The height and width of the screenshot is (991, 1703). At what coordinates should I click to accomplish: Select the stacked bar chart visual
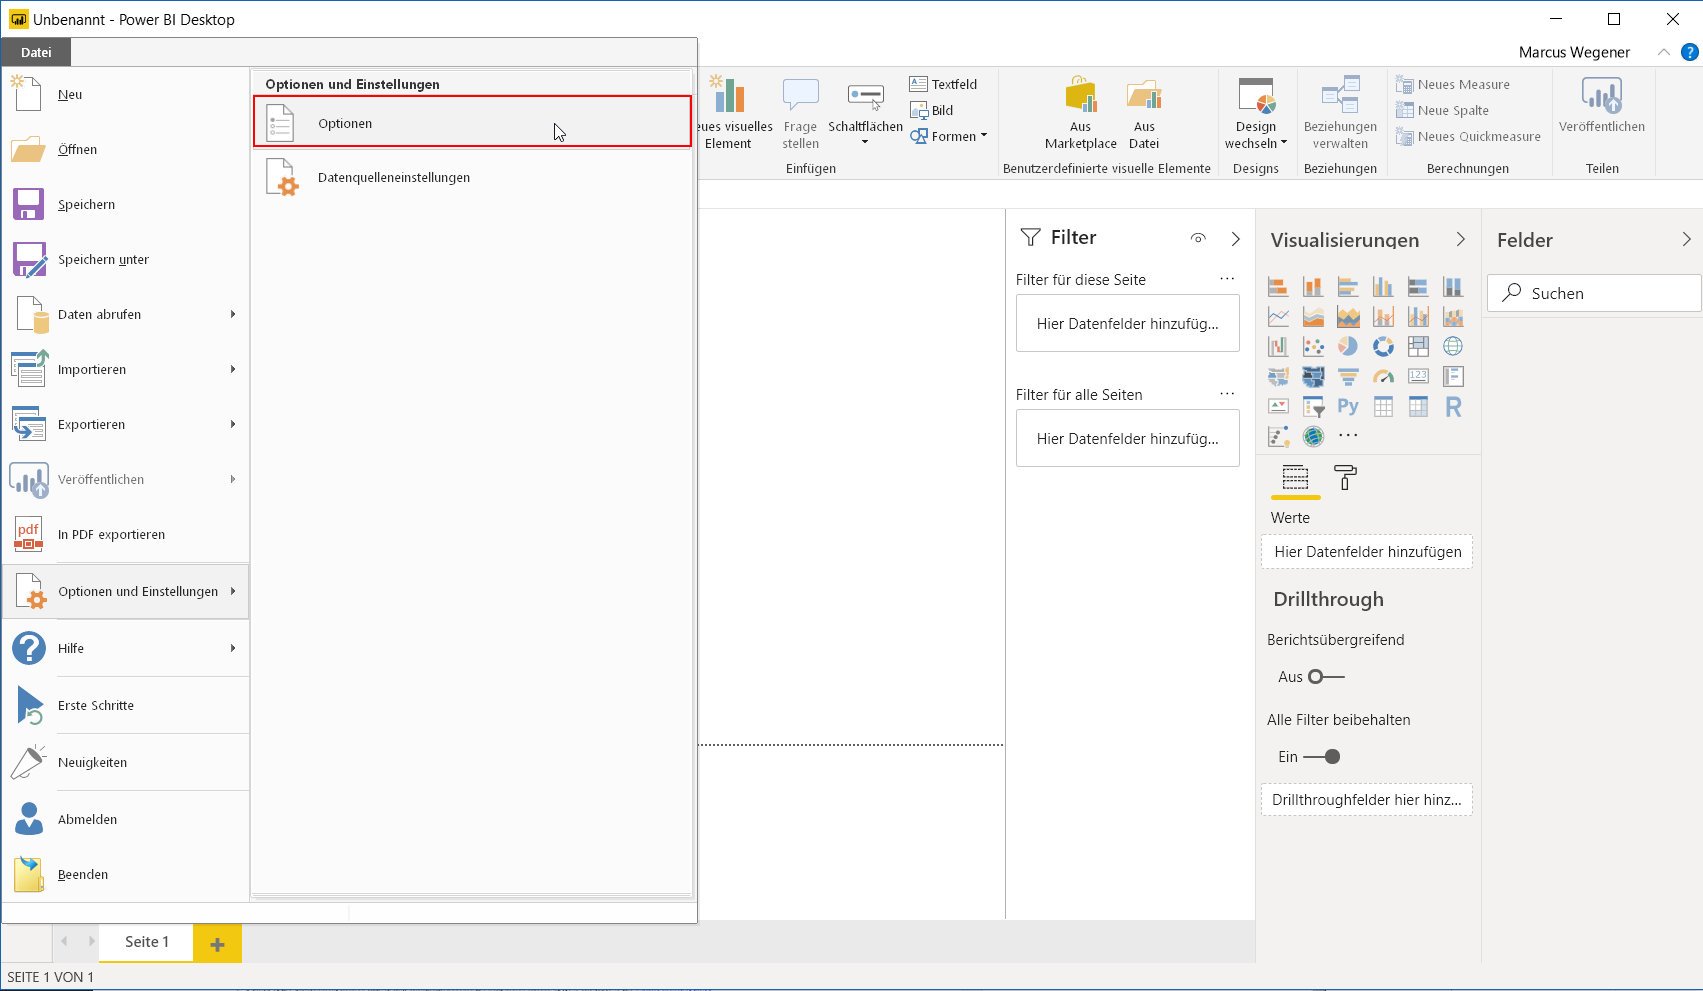pos(1278,287)
